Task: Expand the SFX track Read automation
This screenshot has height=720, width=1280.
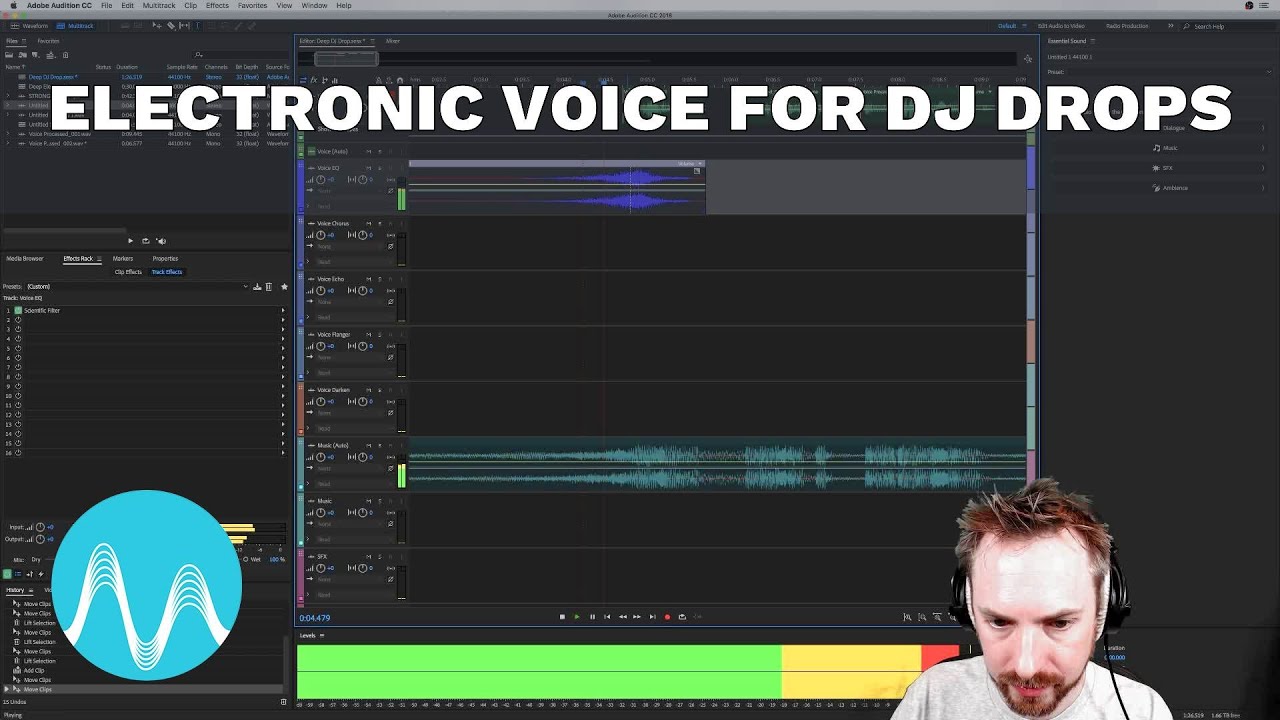Action: pos(309,595)
